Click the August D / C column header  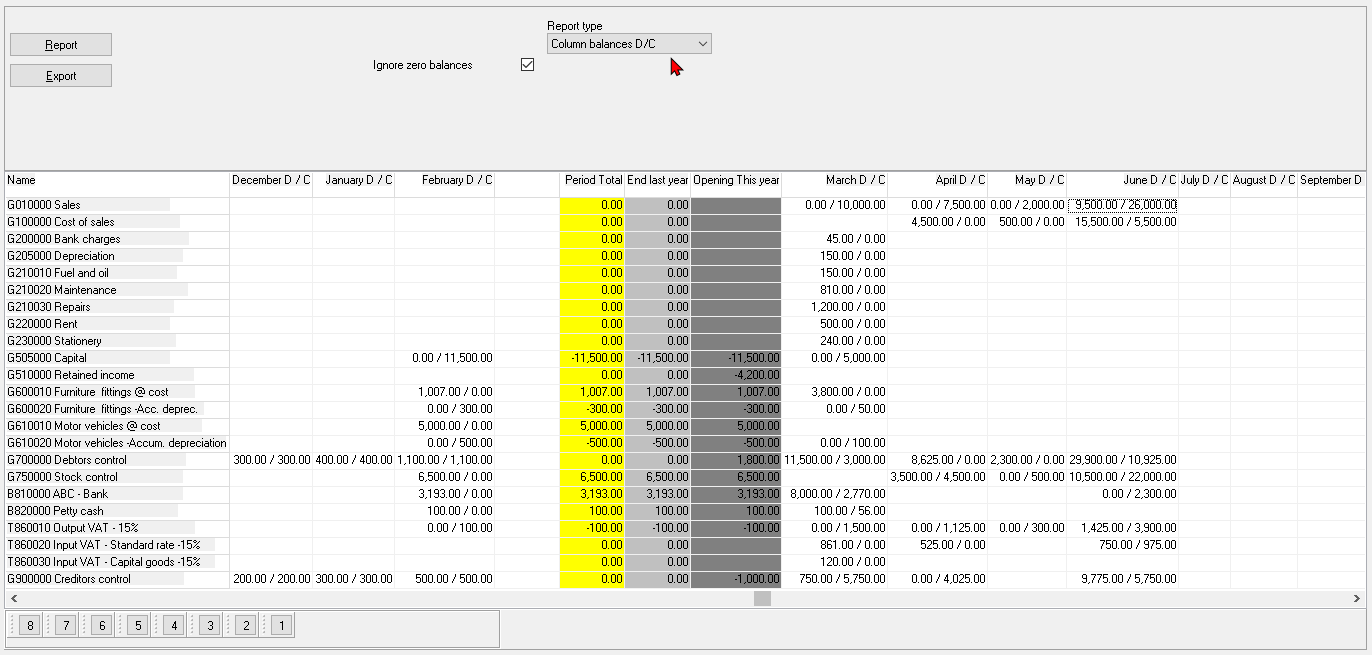click(1264, 180)
